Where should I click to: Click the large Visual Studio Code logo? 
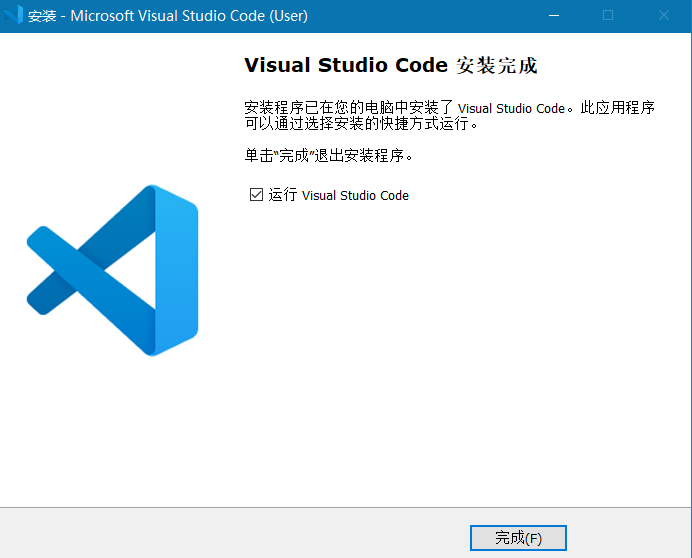[x=113, y=270]
